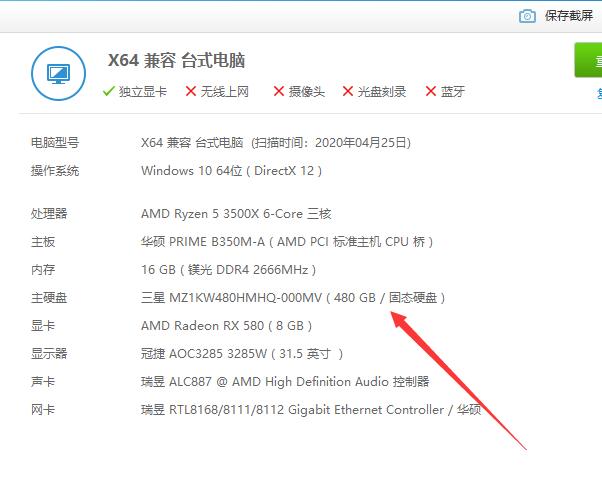
Task: Click 瑞昱 ALC887 audio value
Action: (x=285, y=382)
